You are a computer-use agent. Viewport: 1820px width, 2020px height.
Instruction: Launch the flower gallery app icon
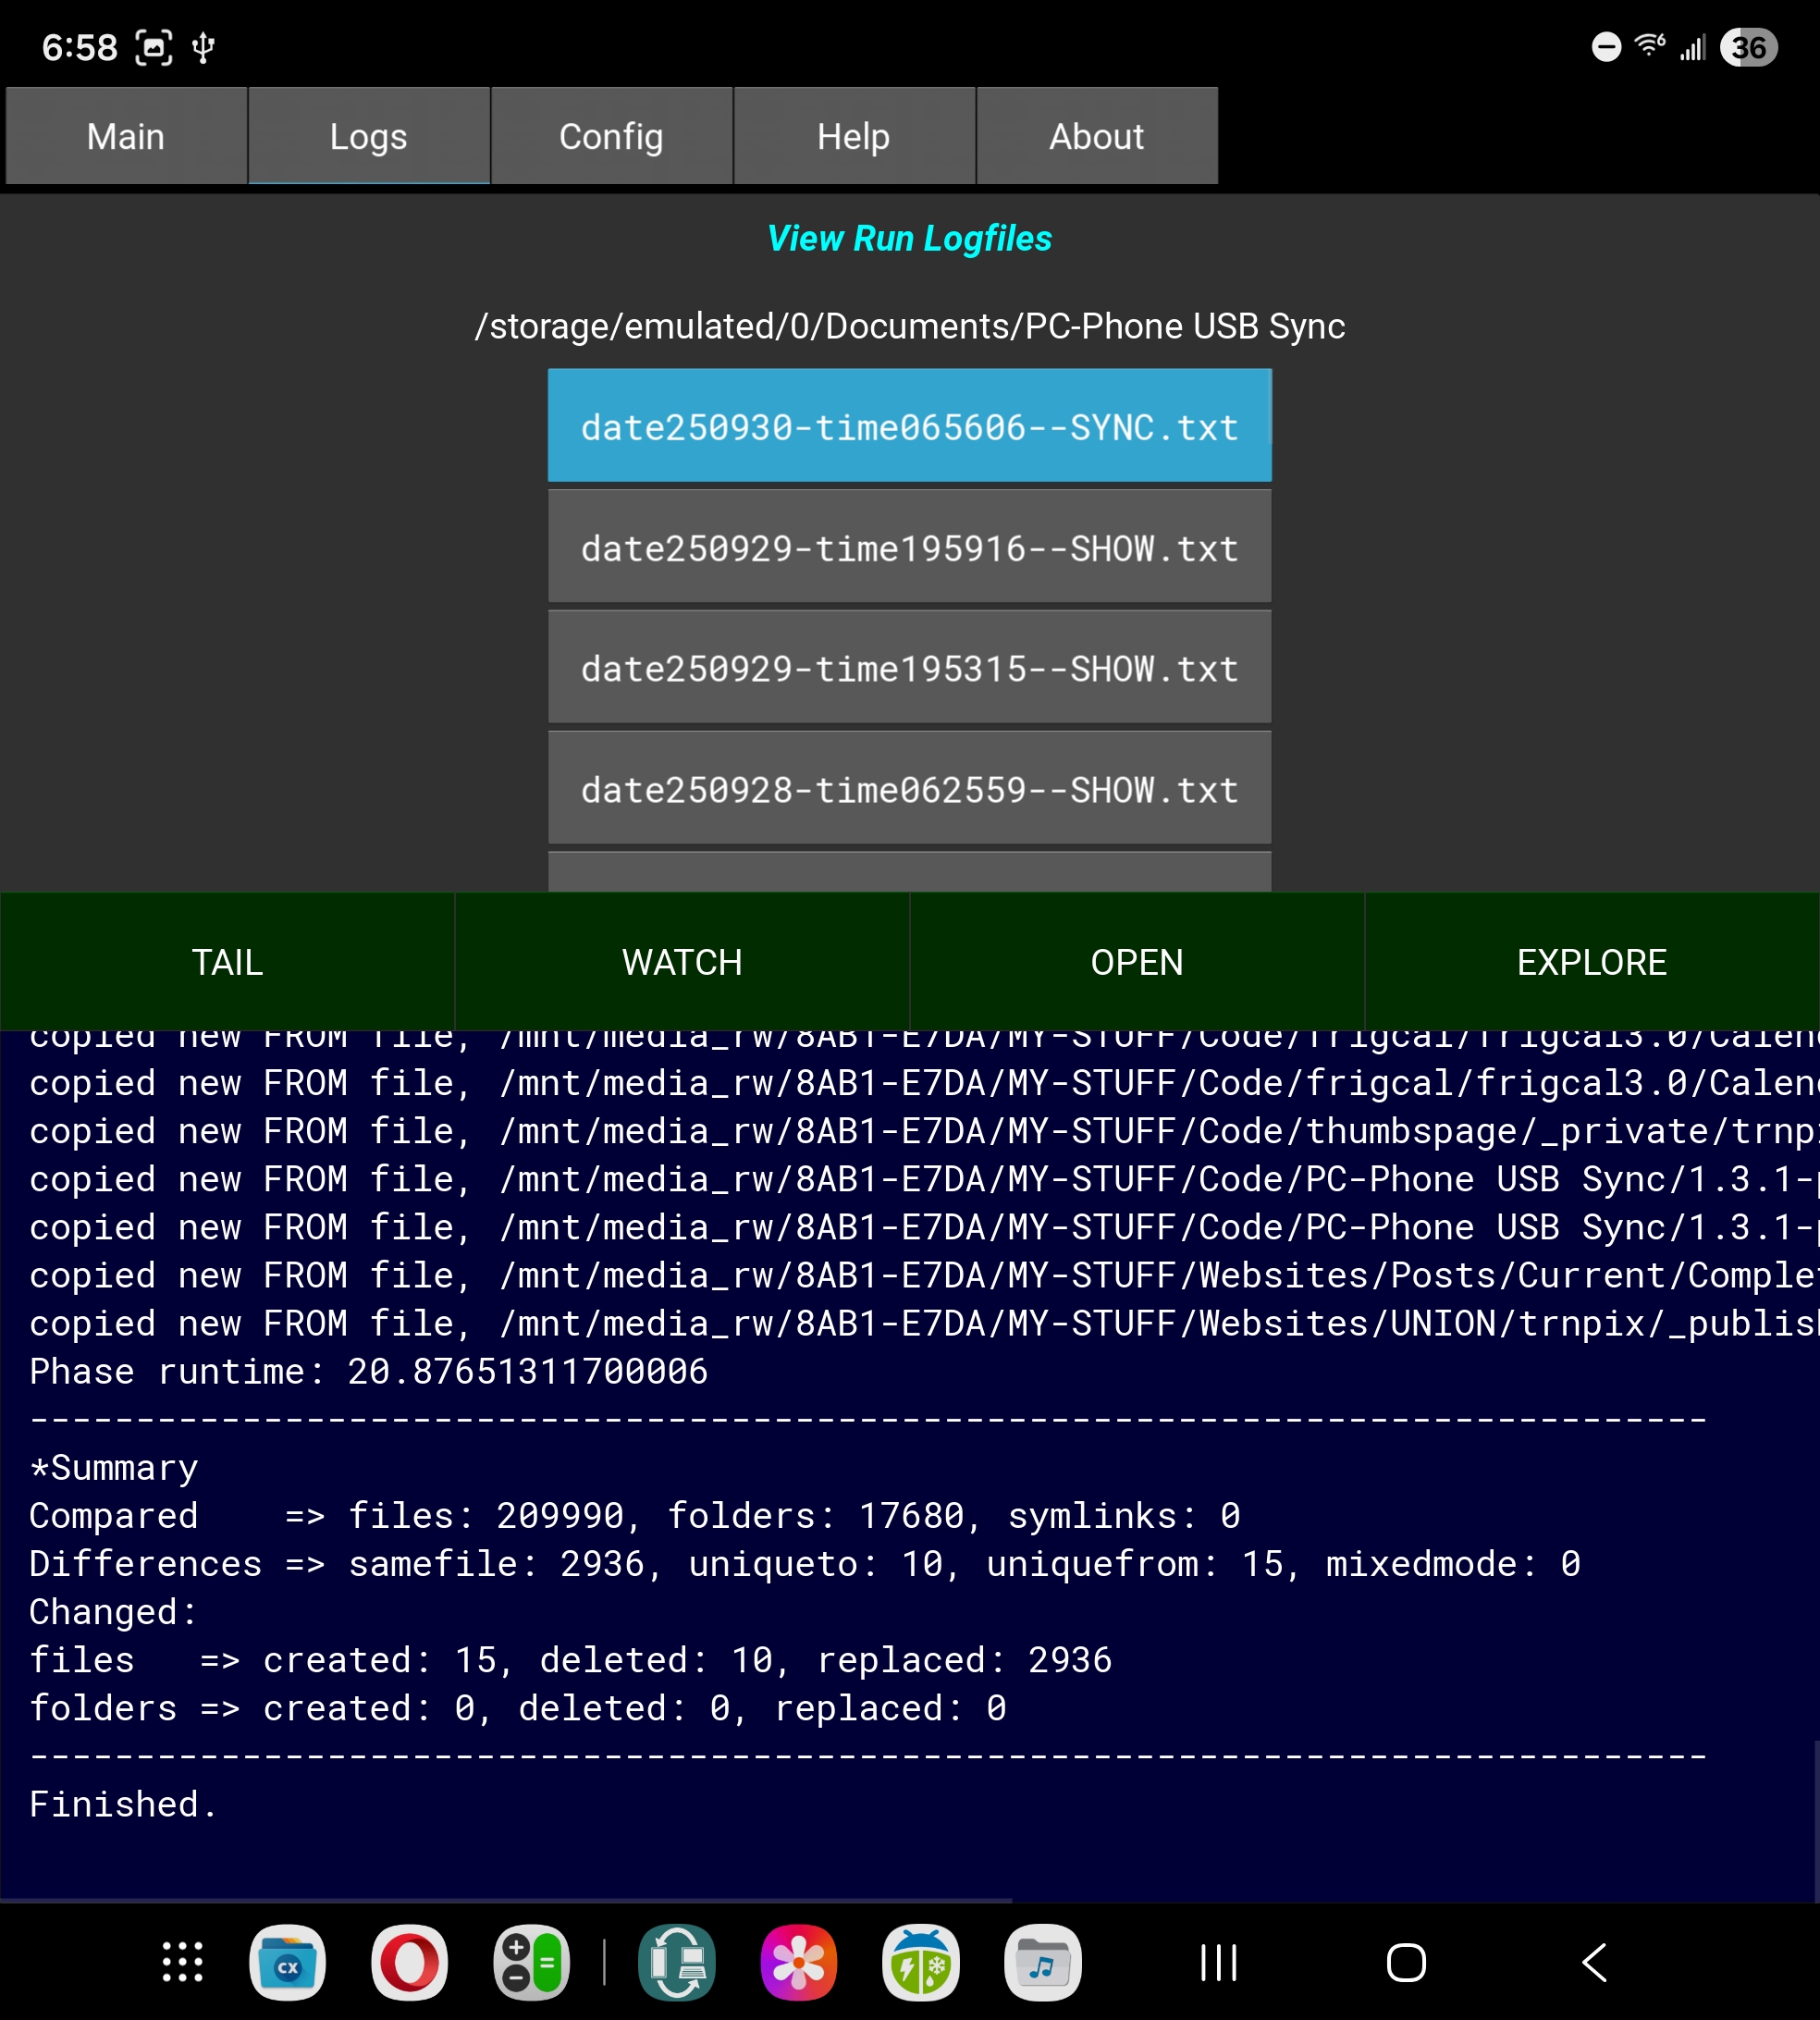[798, 1962]
